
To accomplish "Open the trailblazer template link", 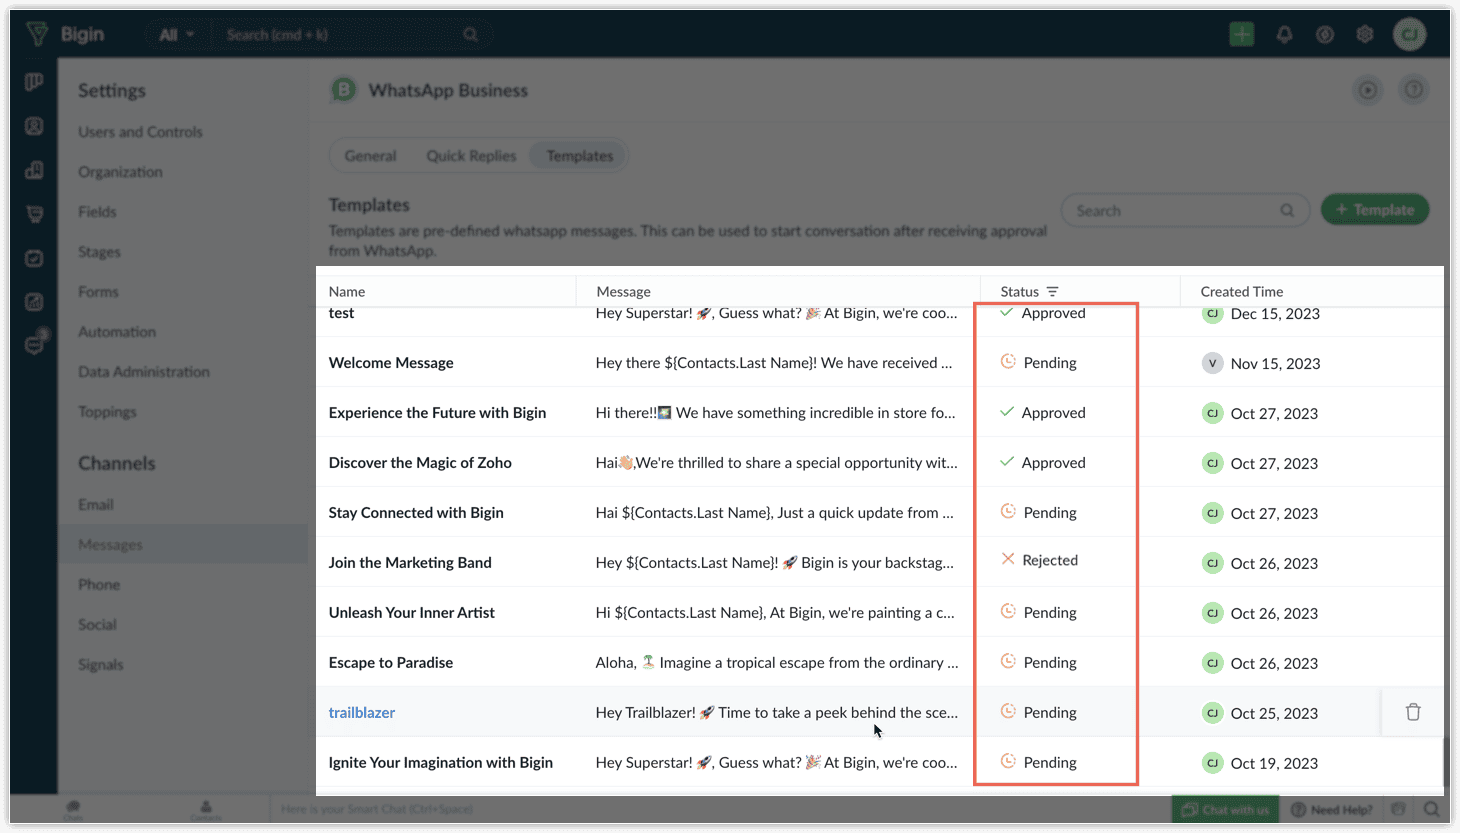I will coord(362,712).
